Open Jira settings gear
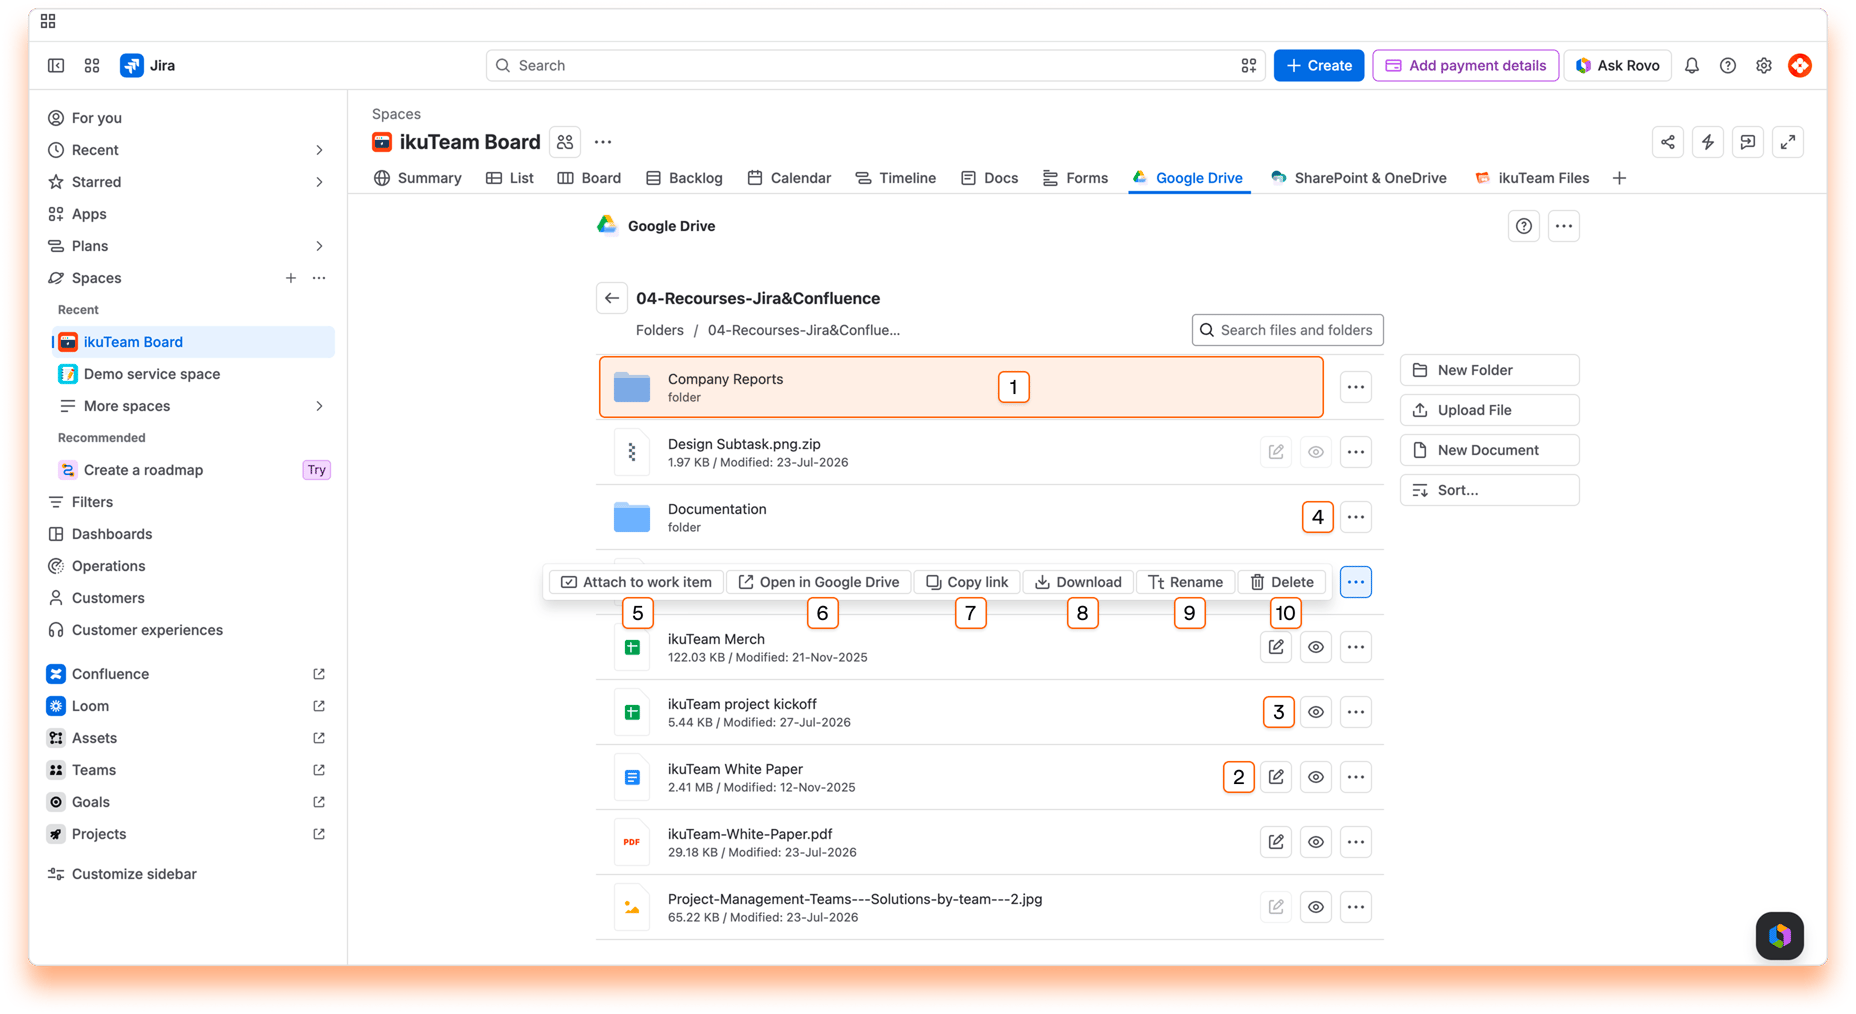The width and height of the screenshot is (1856, 1014). [1764, 66]
